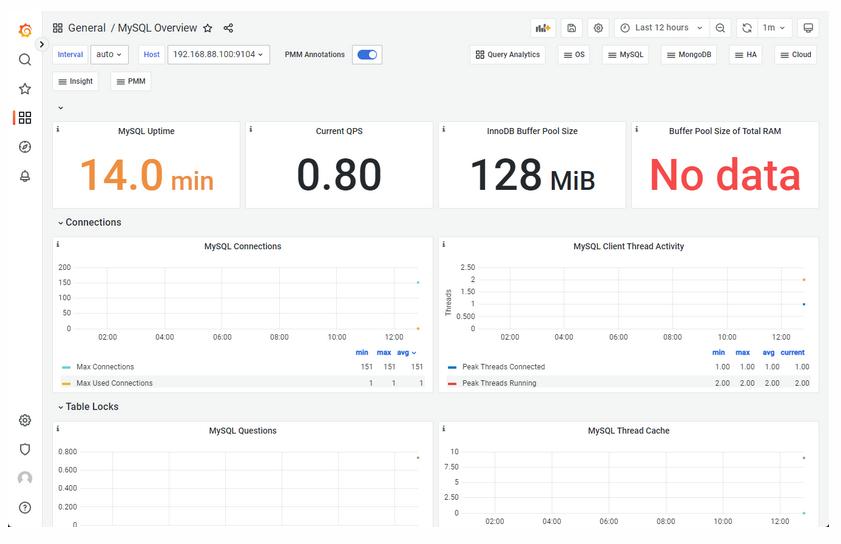The width and height of the screenshot is (841, 544).
Task: Open the Alerting bell icon
Action: tap(25, 176)
